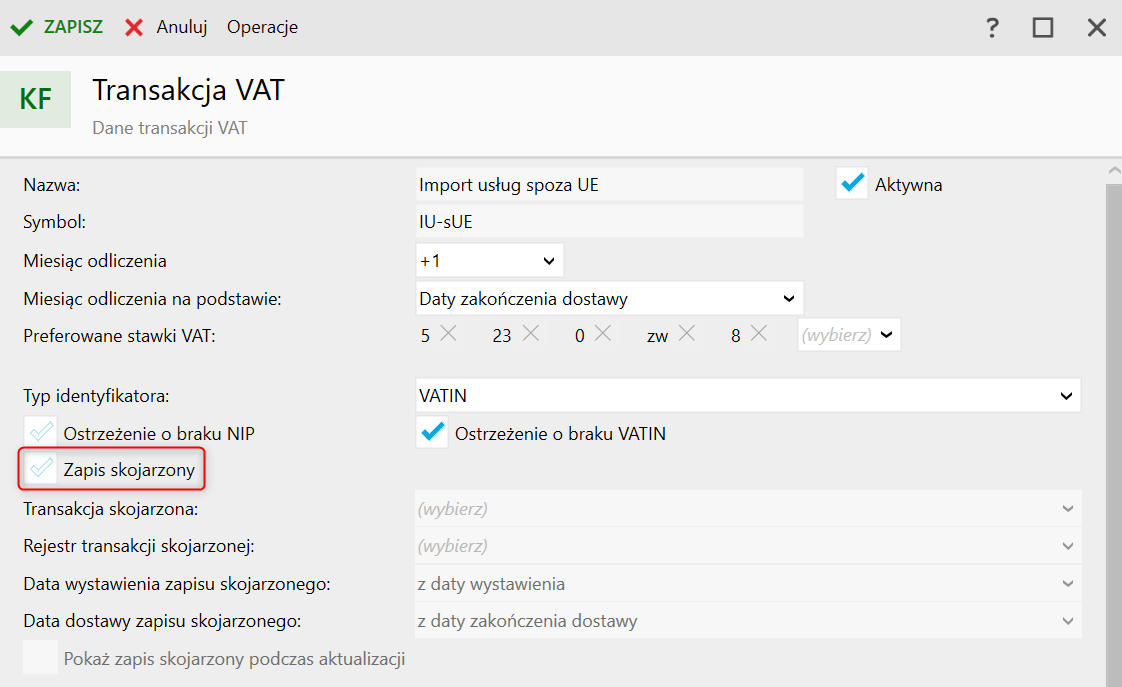Tick the Zapis skojarzony checkbox
1122x687 pixels.
[41, 468]
